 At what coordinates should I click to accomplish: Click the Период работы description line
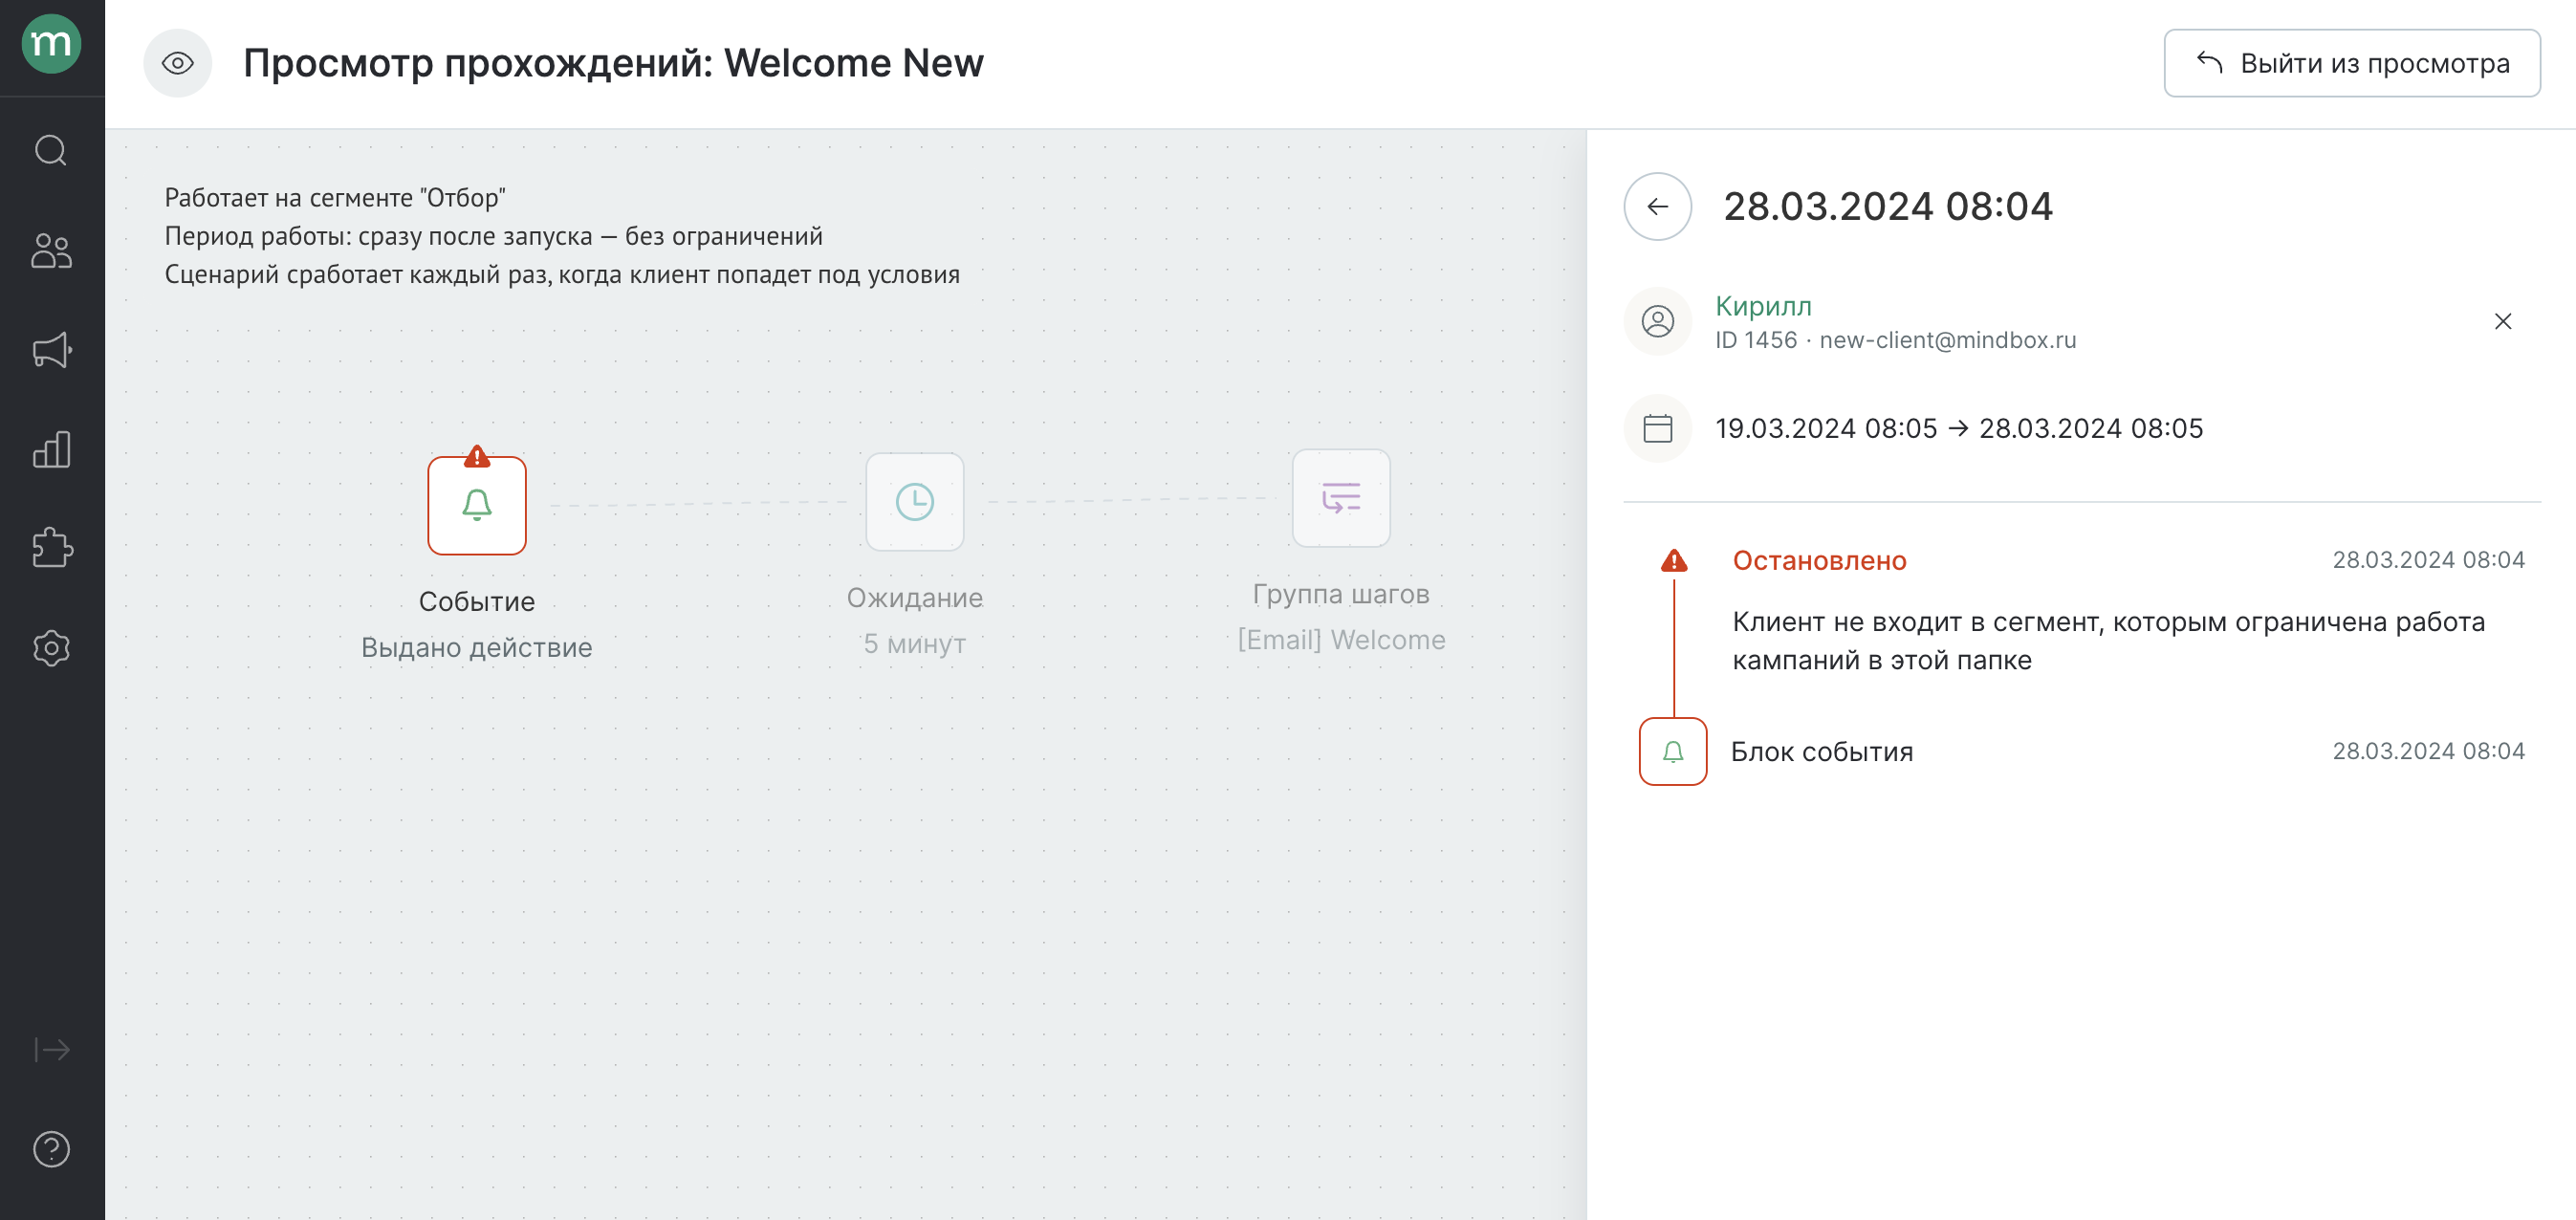coord(493,237)
